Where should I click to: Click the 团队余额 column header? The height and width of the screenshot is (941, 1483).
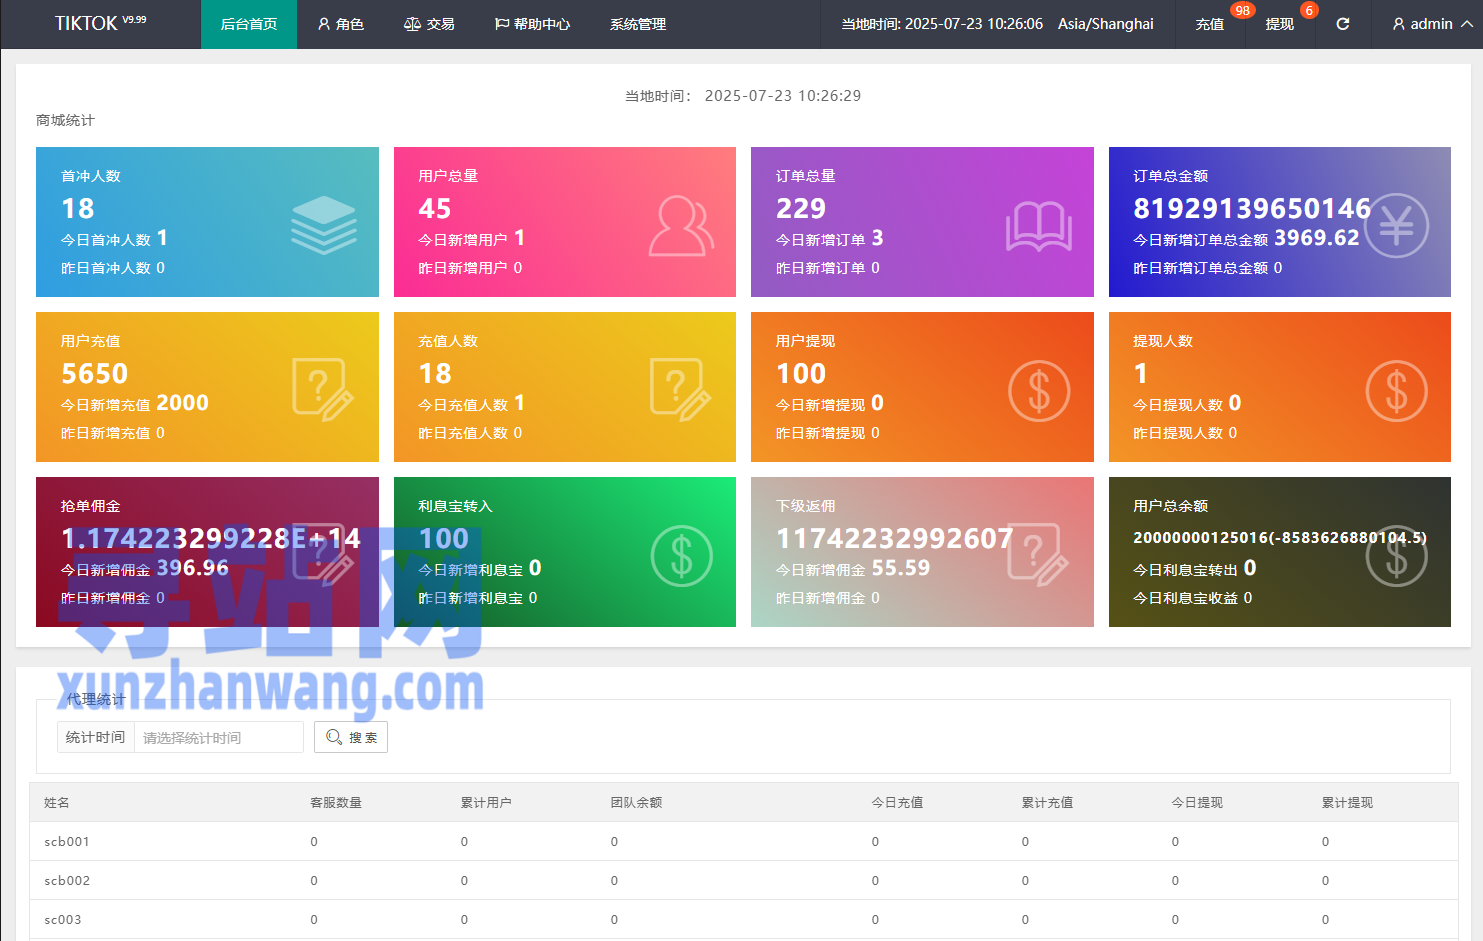[637, 802]
